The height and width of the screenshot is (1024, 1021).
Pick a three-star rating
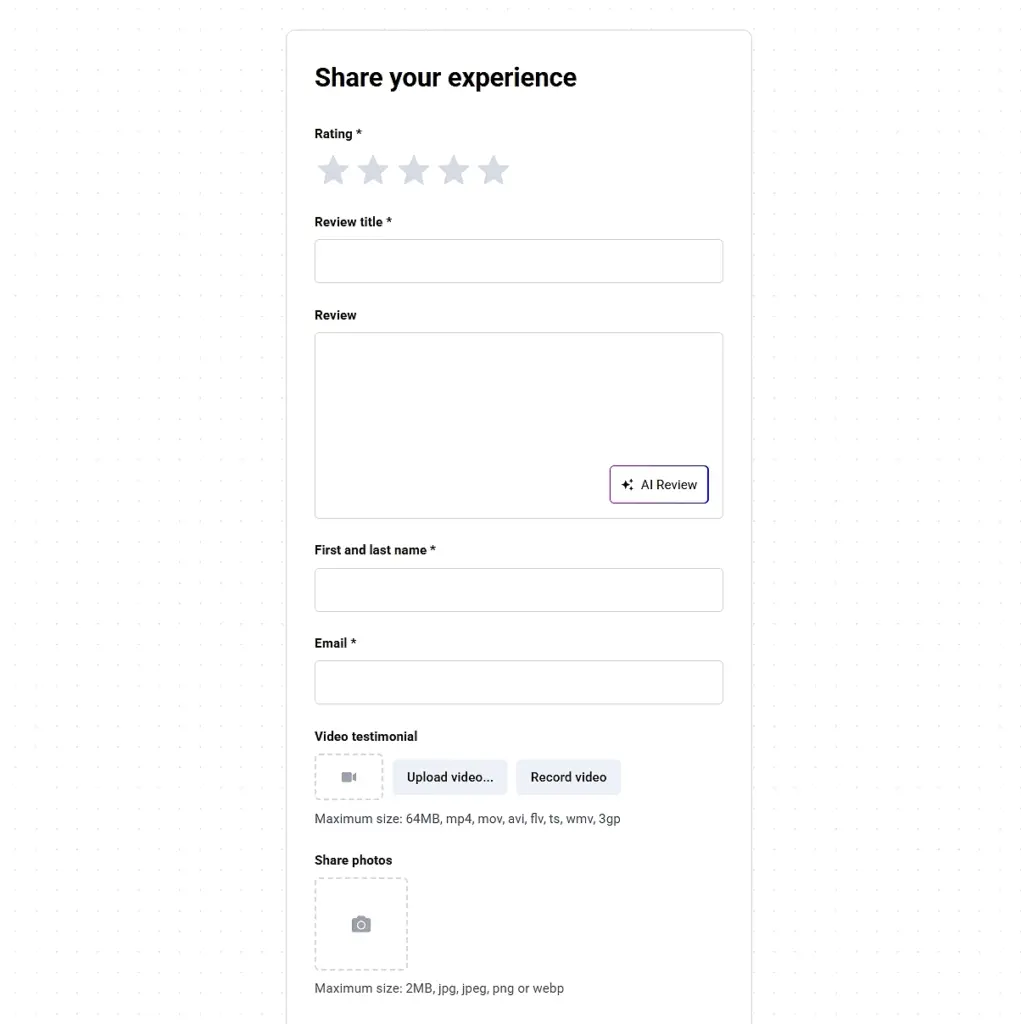coord(413,170)
